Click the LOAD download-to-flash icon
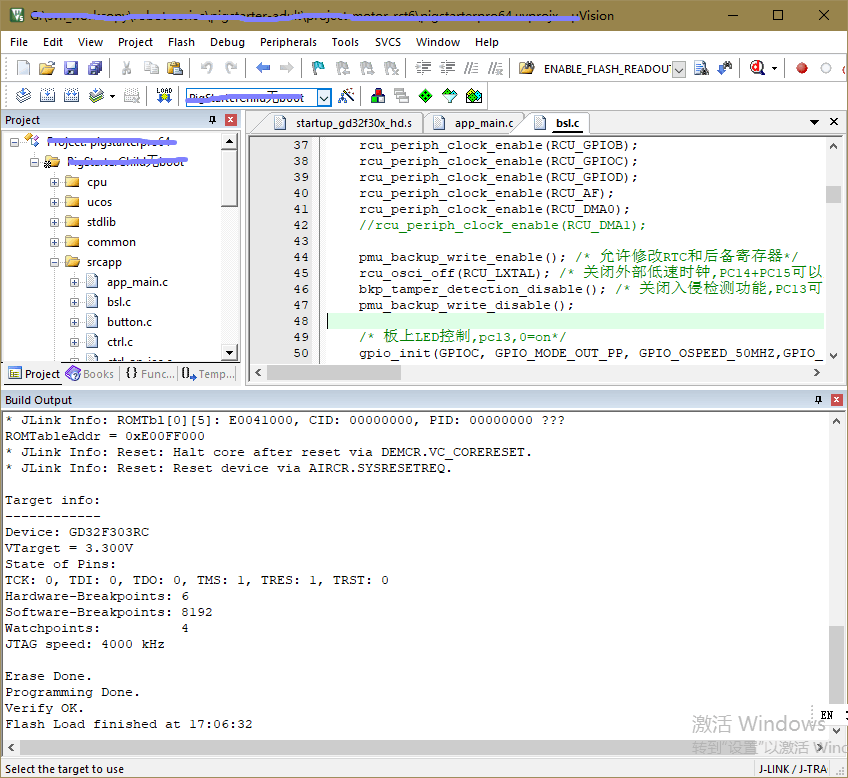The height and width of the screenshot is (778, 848). (165, 96)
